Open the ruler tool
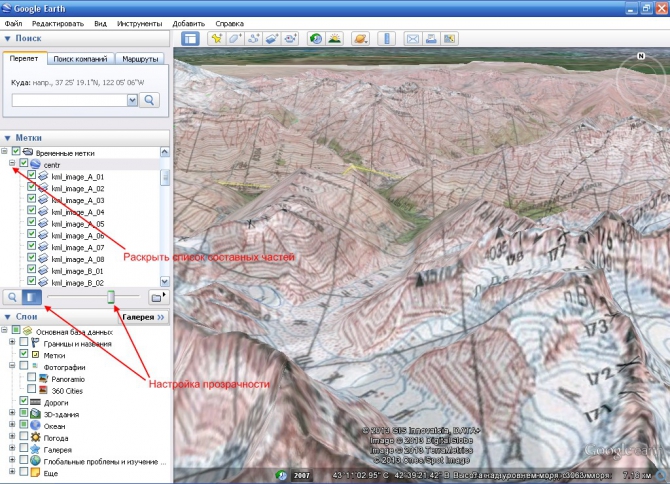Viewport: 670px width, 484px height. pos(386,39)
